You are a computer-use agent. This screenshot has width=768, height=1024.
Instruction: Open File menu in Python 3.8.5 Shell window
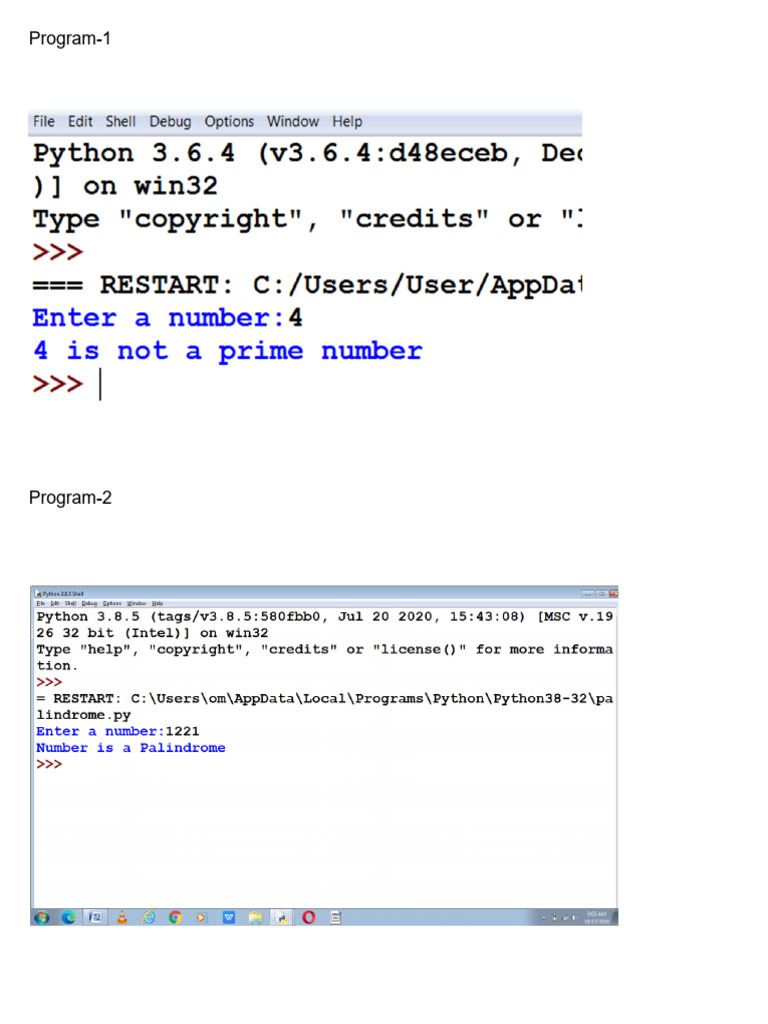pyautogui.click(x=40, y=603)
